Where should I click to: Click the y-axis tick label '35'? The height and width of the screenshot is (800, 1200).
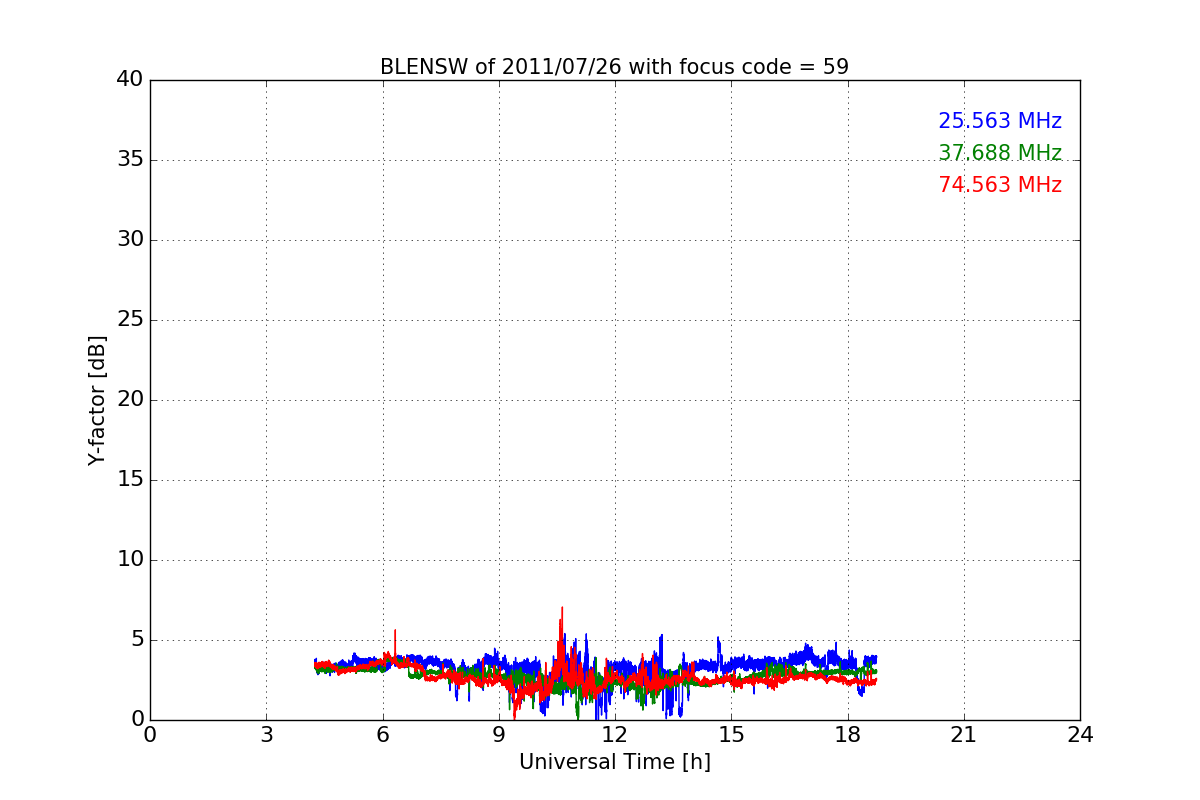pyautogui.click(x=130, y=160)
